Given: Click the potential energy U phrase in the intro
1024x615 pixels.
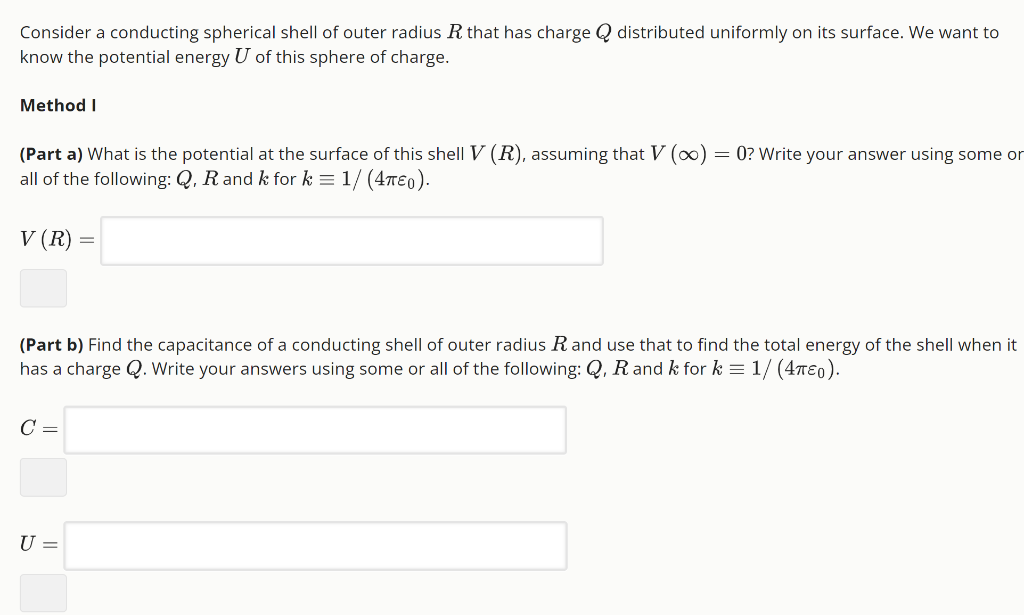Looking at the screenshot, I should pos(170,57).
